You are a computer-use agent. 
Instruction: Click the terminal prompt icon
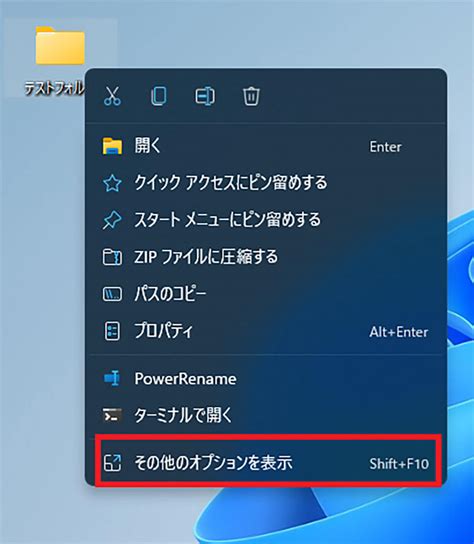tap(112, 415)
